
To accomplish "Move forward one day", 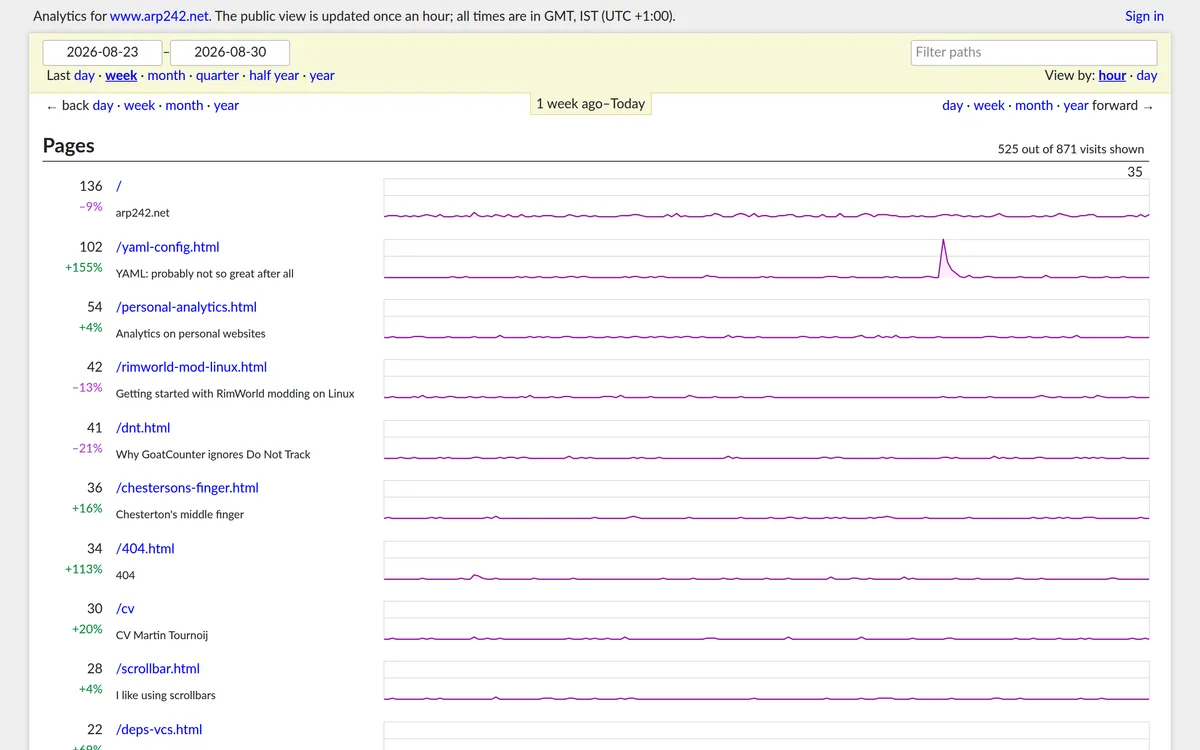I will coord(953,105).
